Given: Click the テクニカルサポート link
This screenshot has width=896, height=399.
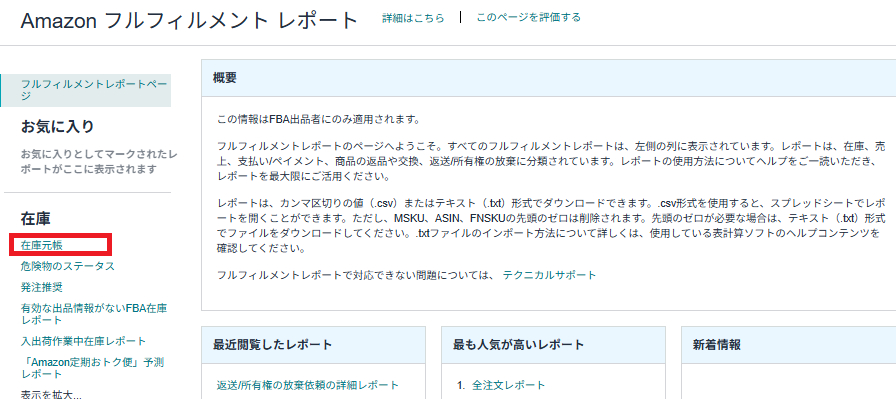Looking at the screenshot, I should pos(549,275).
